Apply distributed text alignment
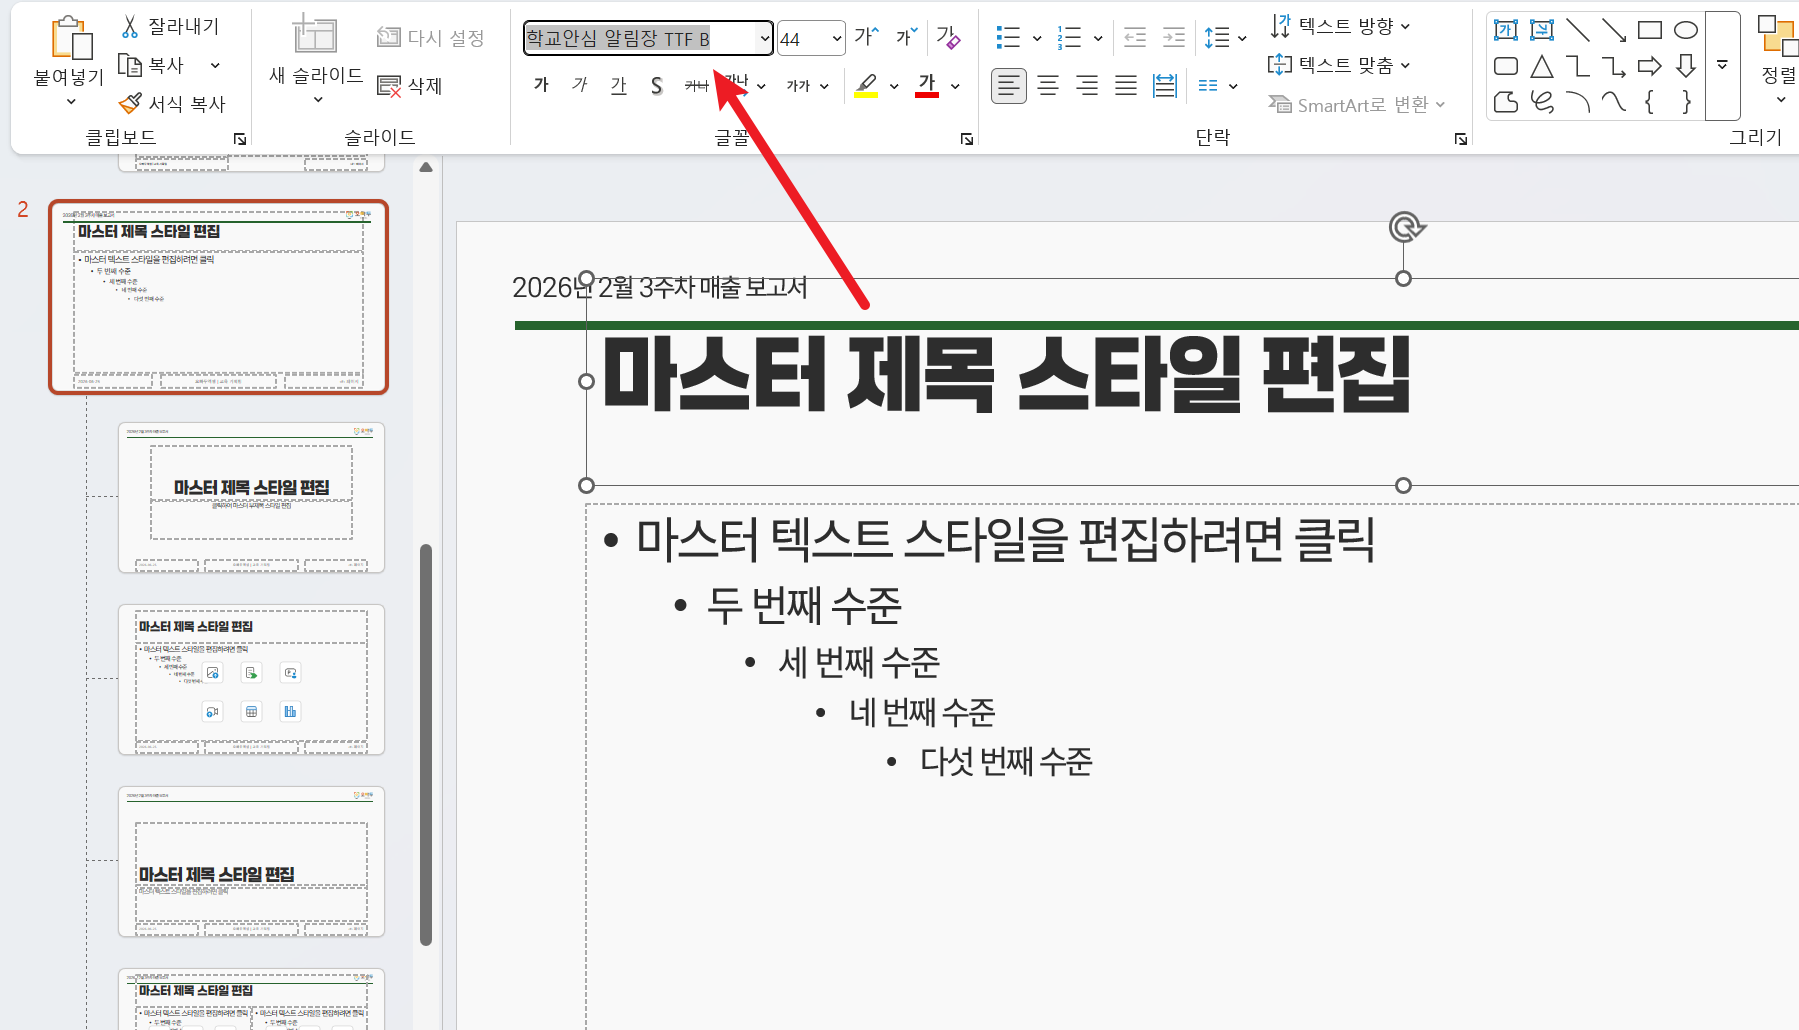 [1165, 86]
